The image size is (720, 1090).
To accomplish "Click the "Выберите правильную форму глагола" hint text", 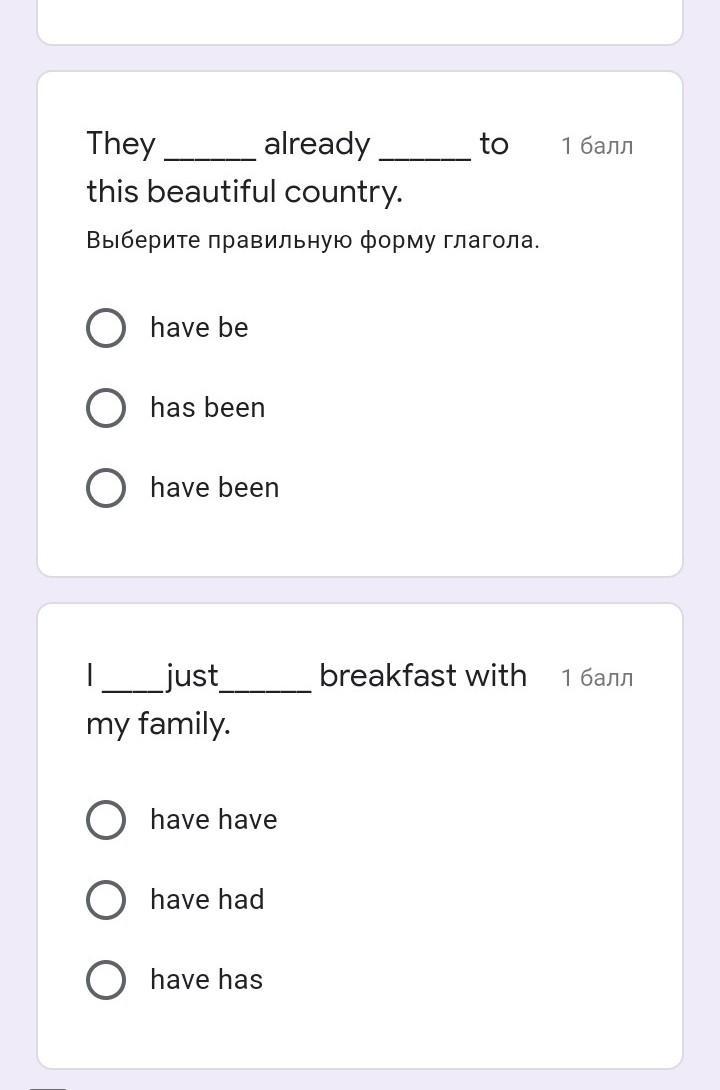I will pyautogui.click(x=313, y=241).
